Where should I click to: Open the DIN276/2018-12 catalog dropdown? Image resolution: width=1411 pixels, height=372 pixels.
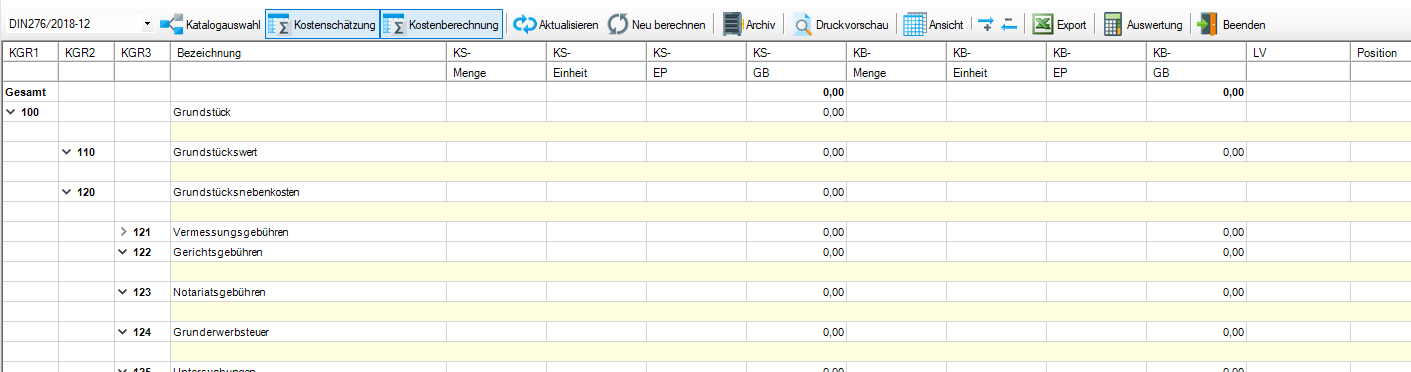coord(148,23)
